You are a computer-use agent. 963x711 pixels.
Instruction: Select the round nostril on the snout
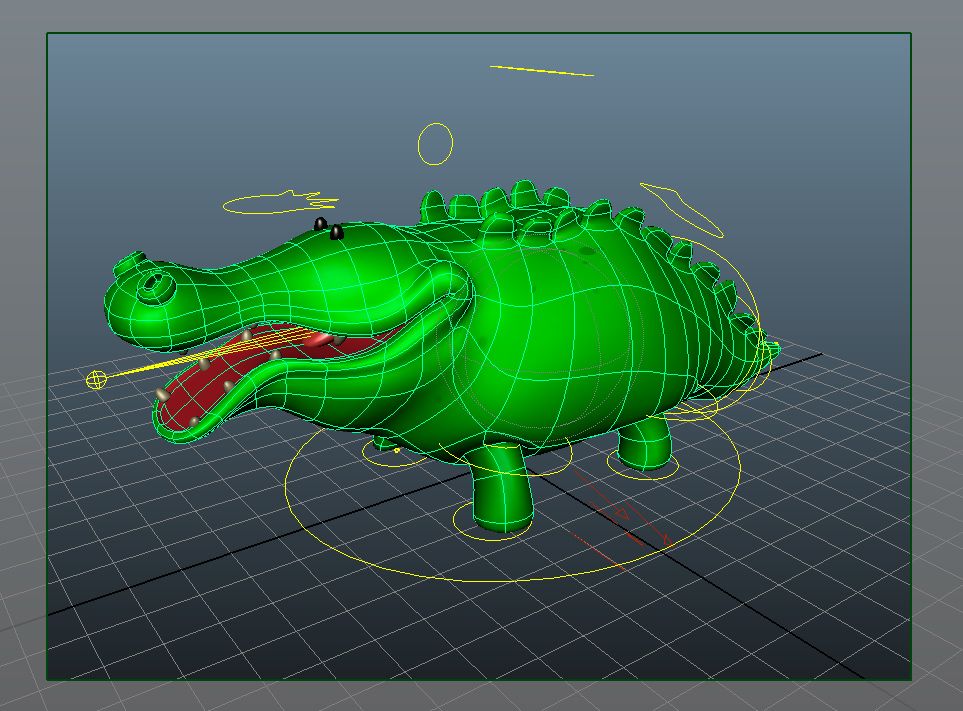tap(156, 284)
